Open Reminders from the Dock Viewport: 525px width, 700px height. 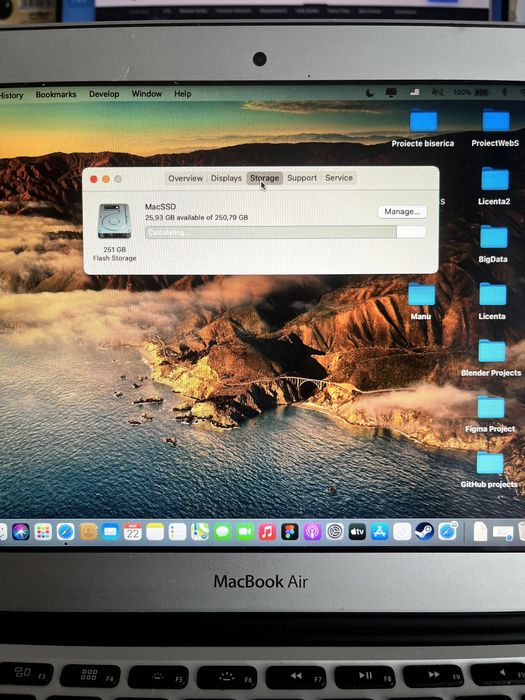(177, 532)
